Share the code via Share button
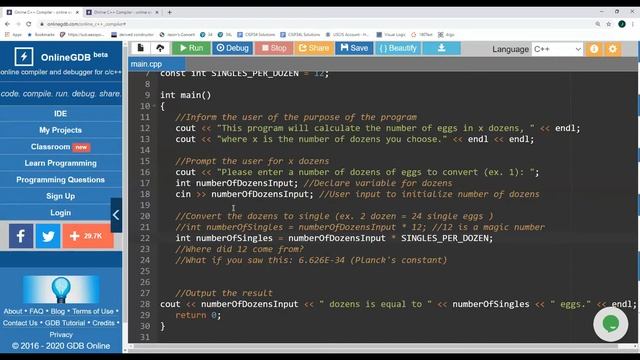The image size is (640, 360). pyautogui.click(x=314, y=48)
